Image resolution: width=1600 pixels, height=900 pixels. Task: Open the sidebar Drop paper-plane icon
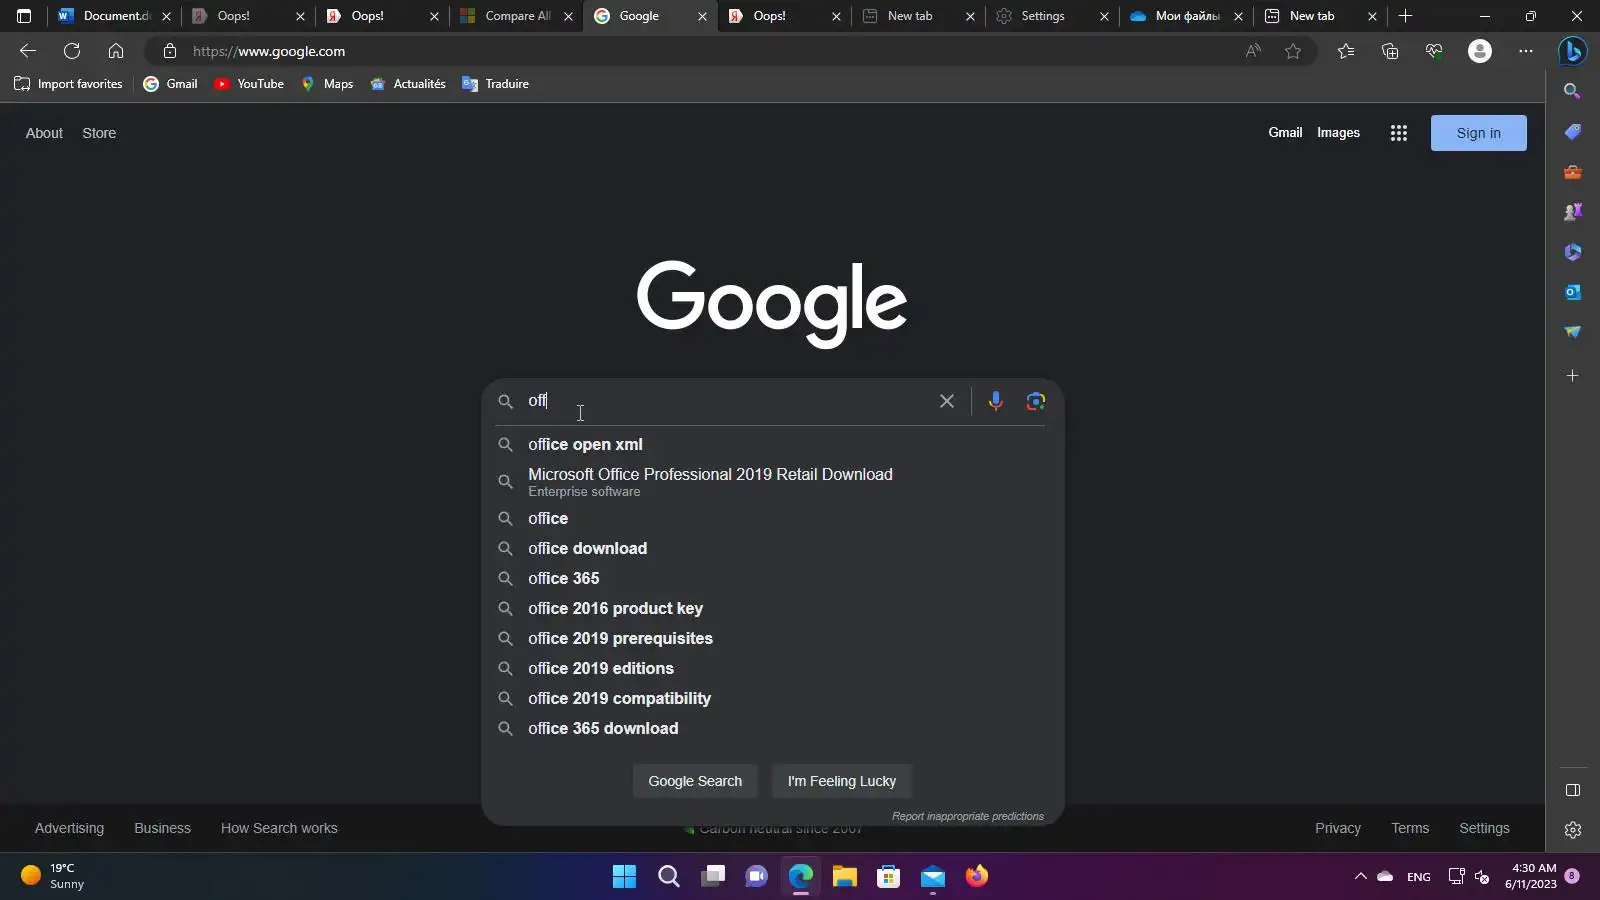coord(1573,332)
